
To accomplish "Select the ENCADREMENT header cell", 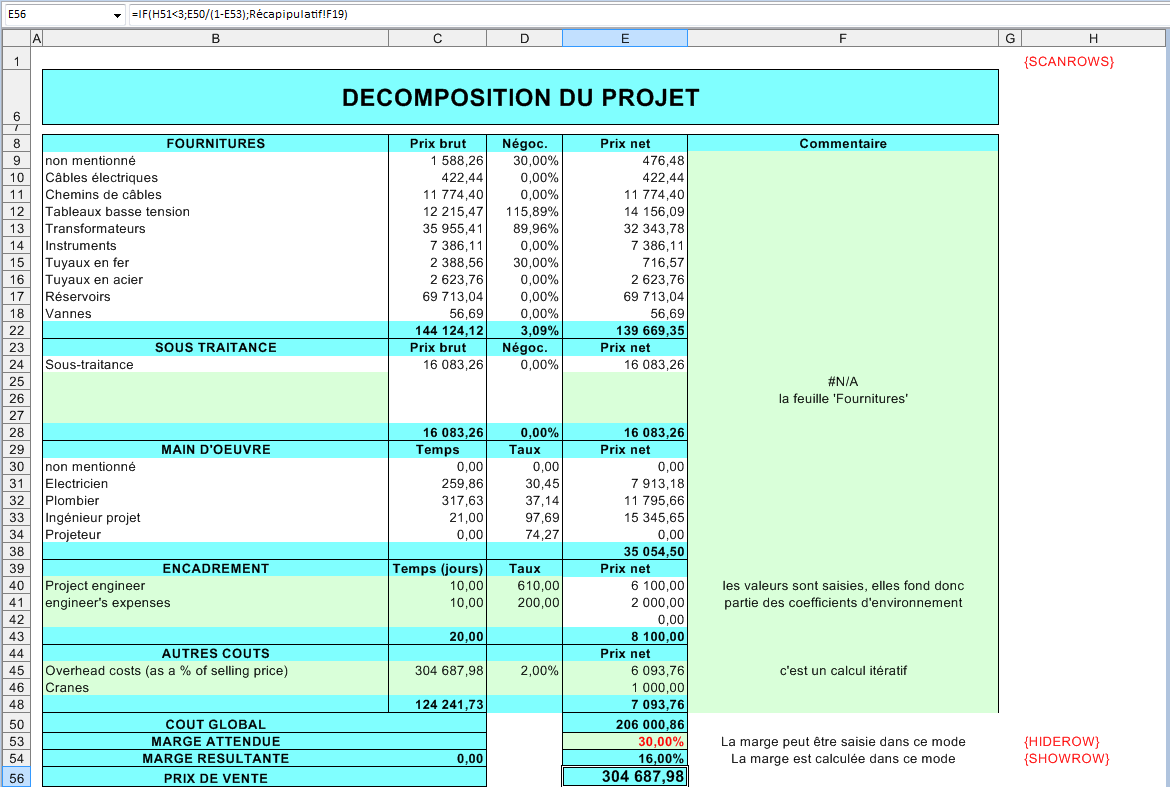I will coord(216,568).
